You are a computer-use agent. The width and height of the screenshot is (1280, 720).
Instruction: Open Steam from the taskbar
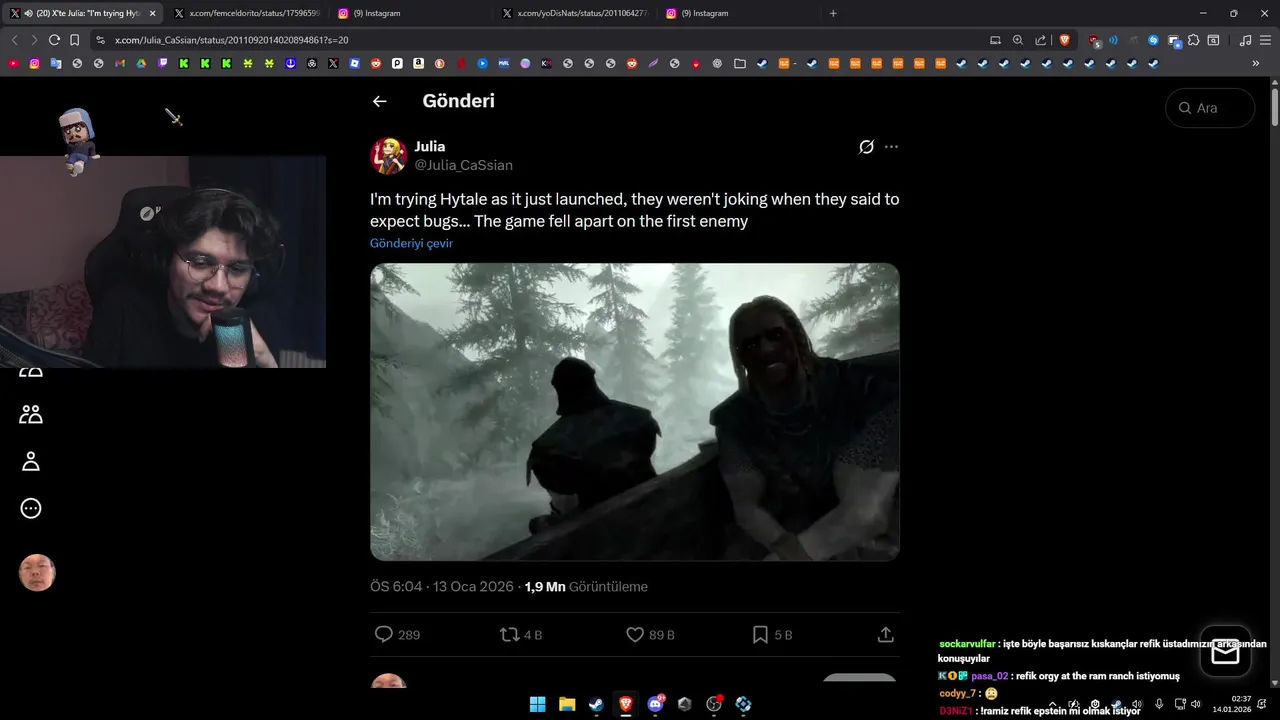pos(596,704)
